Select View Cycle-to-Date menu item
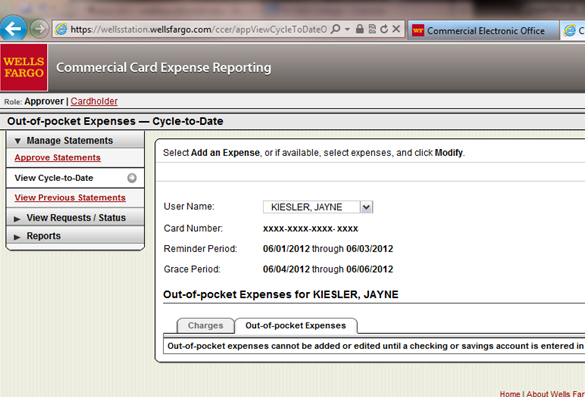The width and height of the screenshot is (587, 397). click(75, 178)
